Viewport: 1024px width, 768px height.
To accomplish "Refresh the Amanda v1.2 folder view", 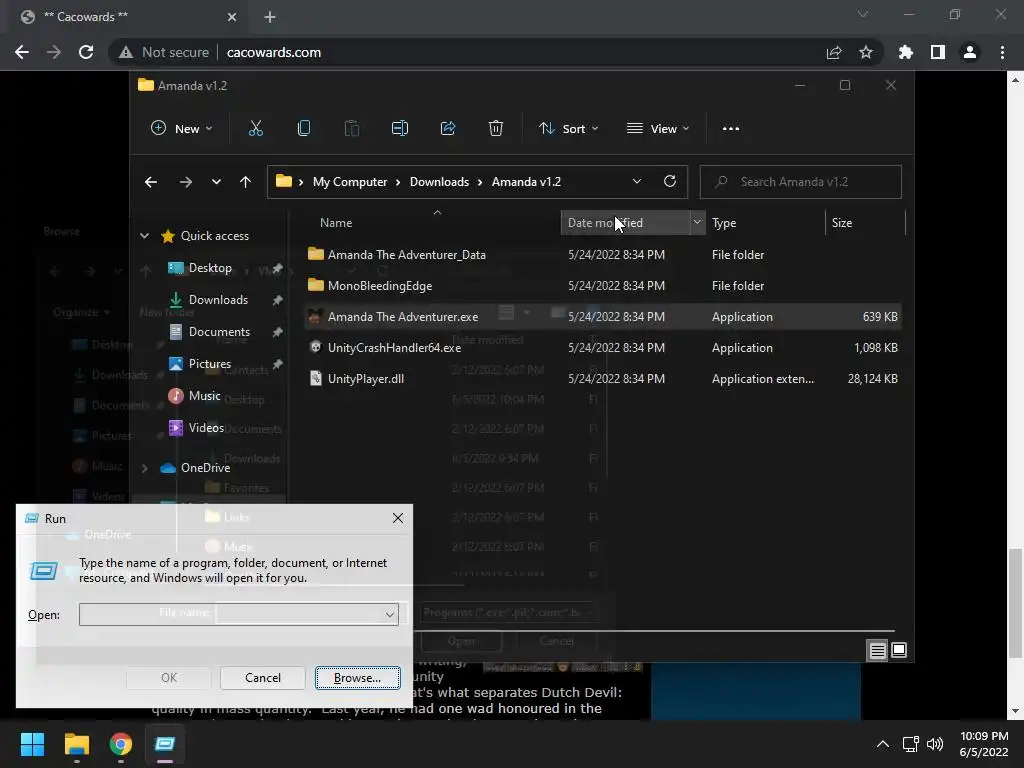I will tap(669, 182).
